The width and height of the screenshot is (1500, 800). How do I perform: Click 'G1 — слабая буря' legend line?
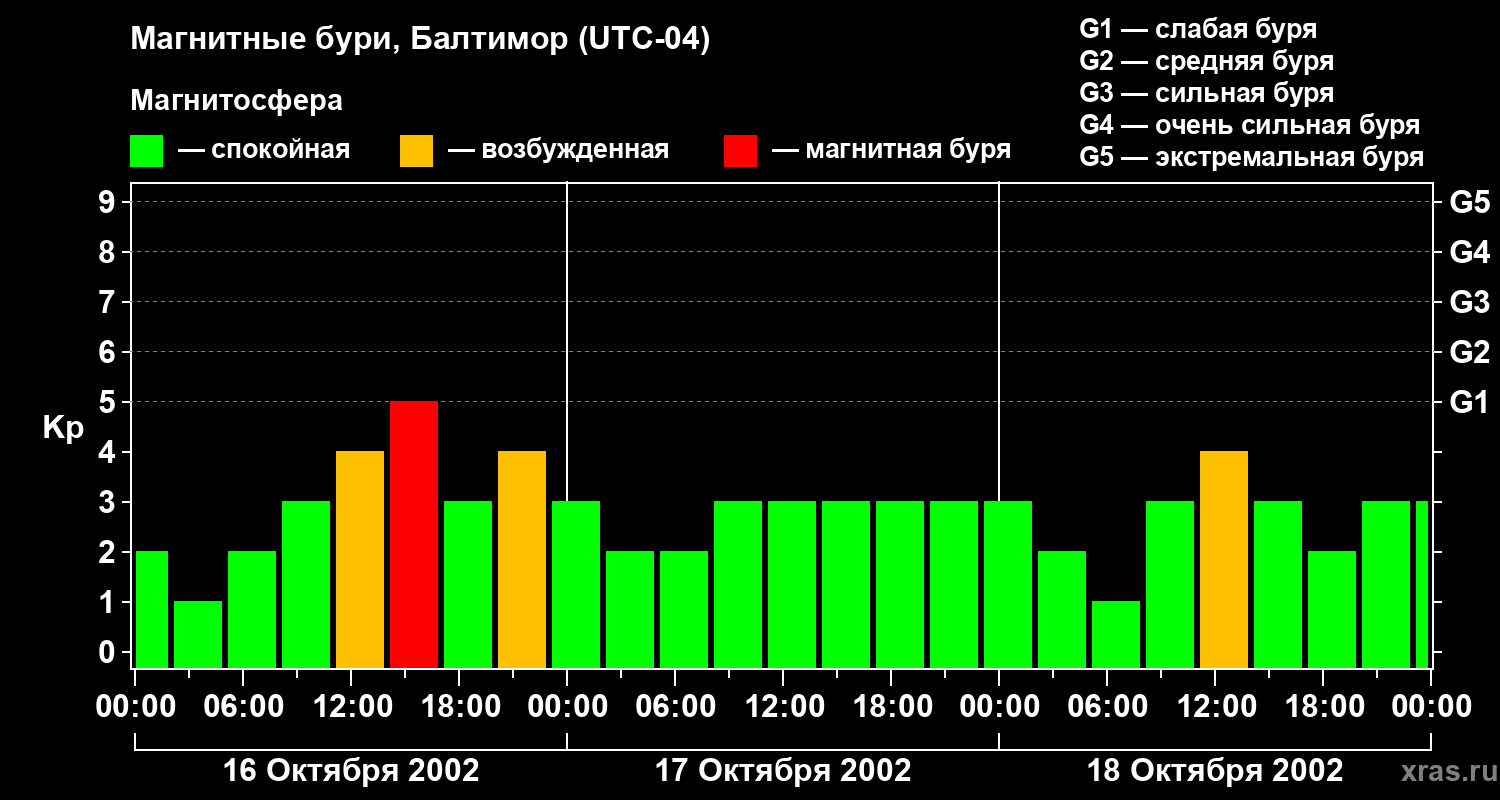(1198, 29)
